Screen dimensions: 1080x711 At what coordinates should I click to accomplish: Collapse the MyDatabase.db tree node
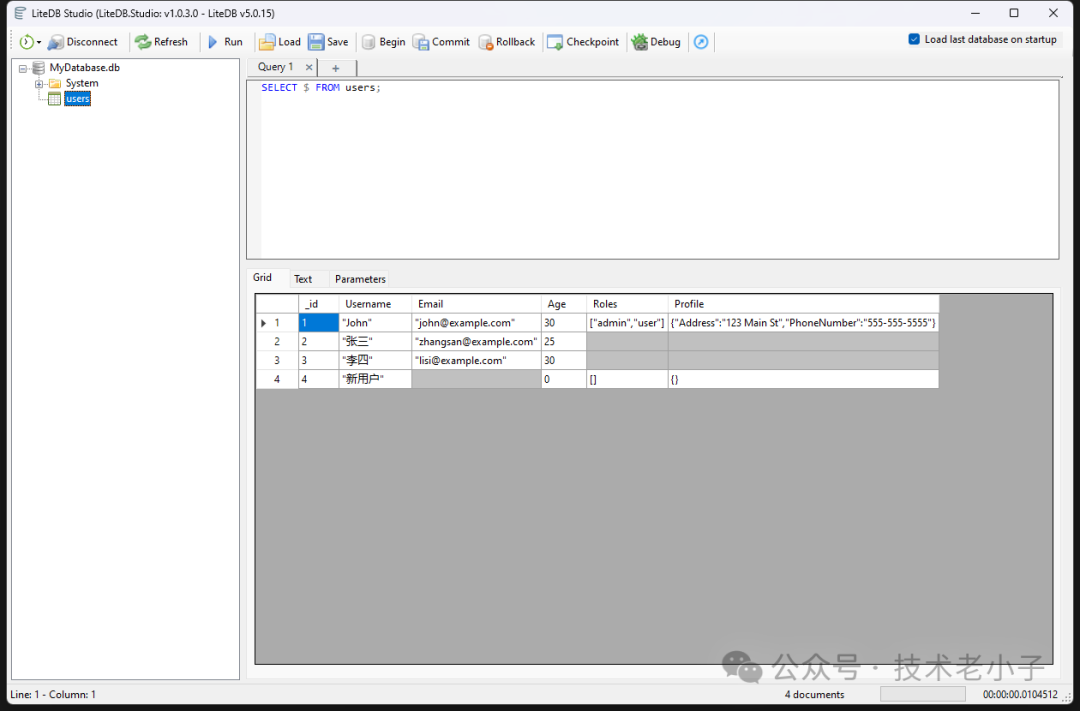(x=23, y=68)
